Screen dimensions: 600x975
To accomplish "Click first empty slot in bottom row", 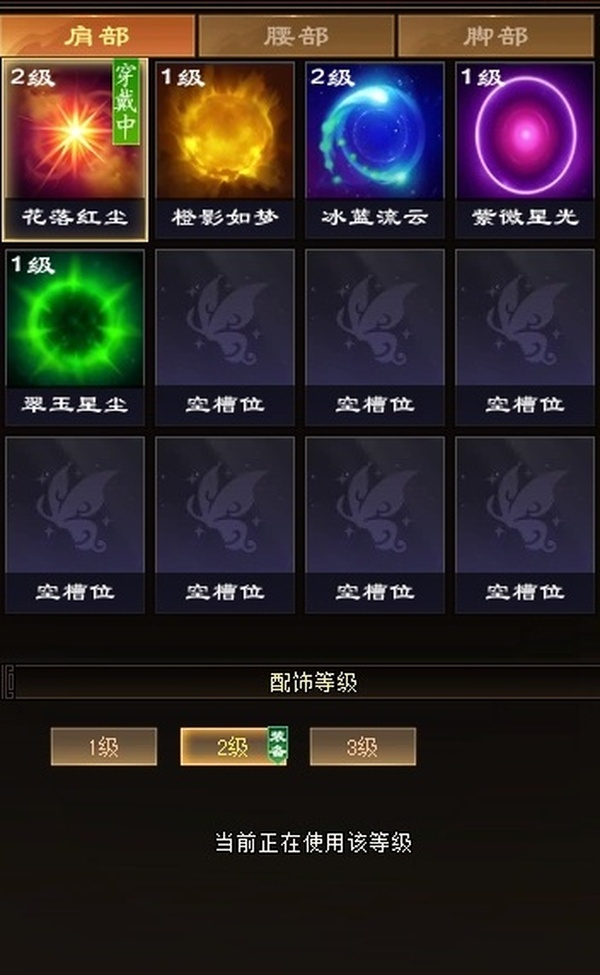I will pos(75,525).
